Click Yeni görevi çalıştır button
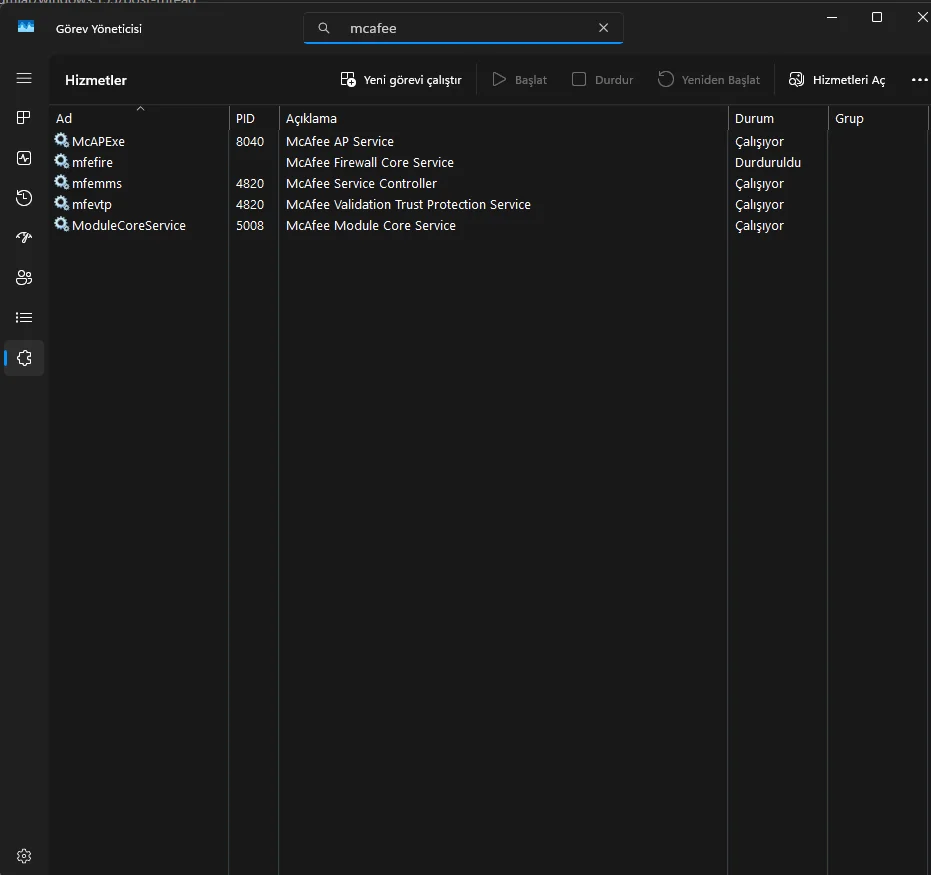The width and height of the screenshot is (931, 875). click(401, 80)
